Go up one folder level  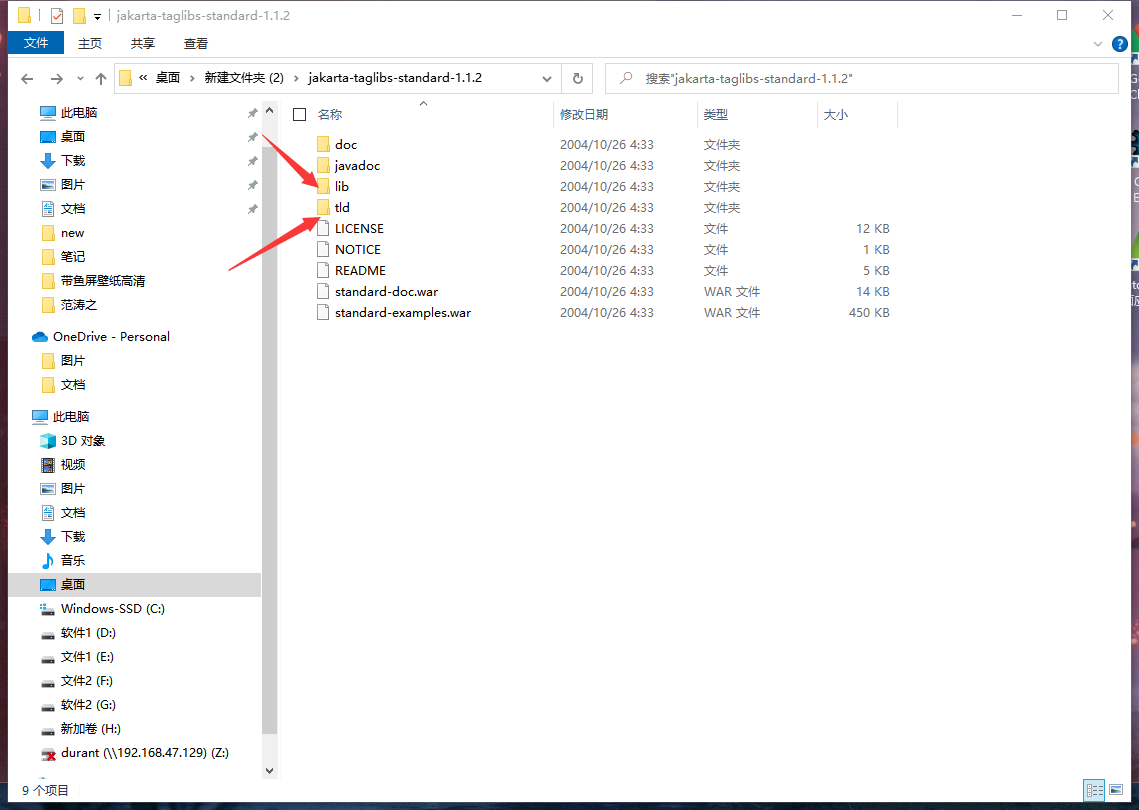point(101,78)
